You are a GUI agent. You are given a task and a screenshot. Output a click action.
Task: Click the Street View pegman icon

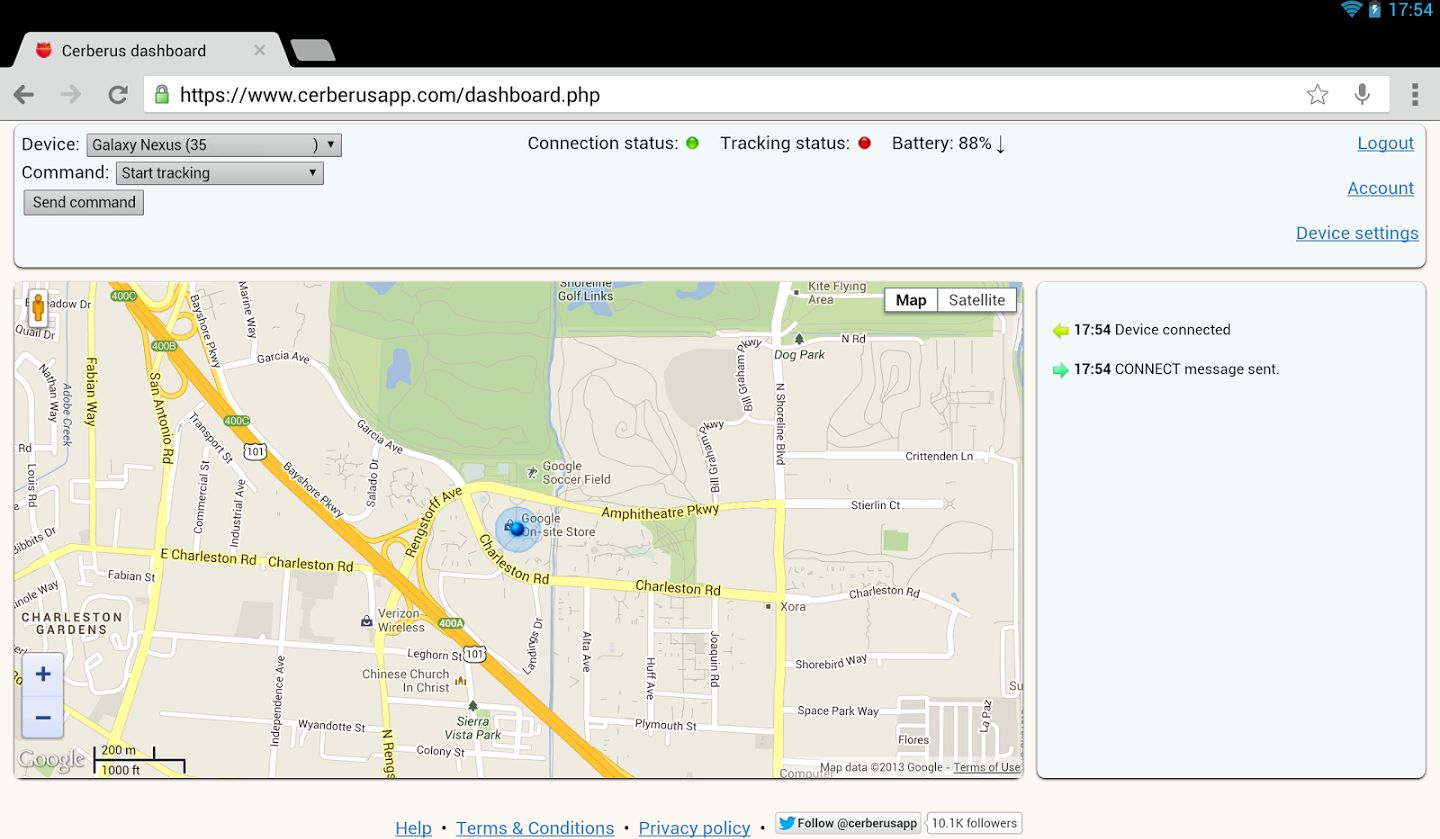[38, 307]
